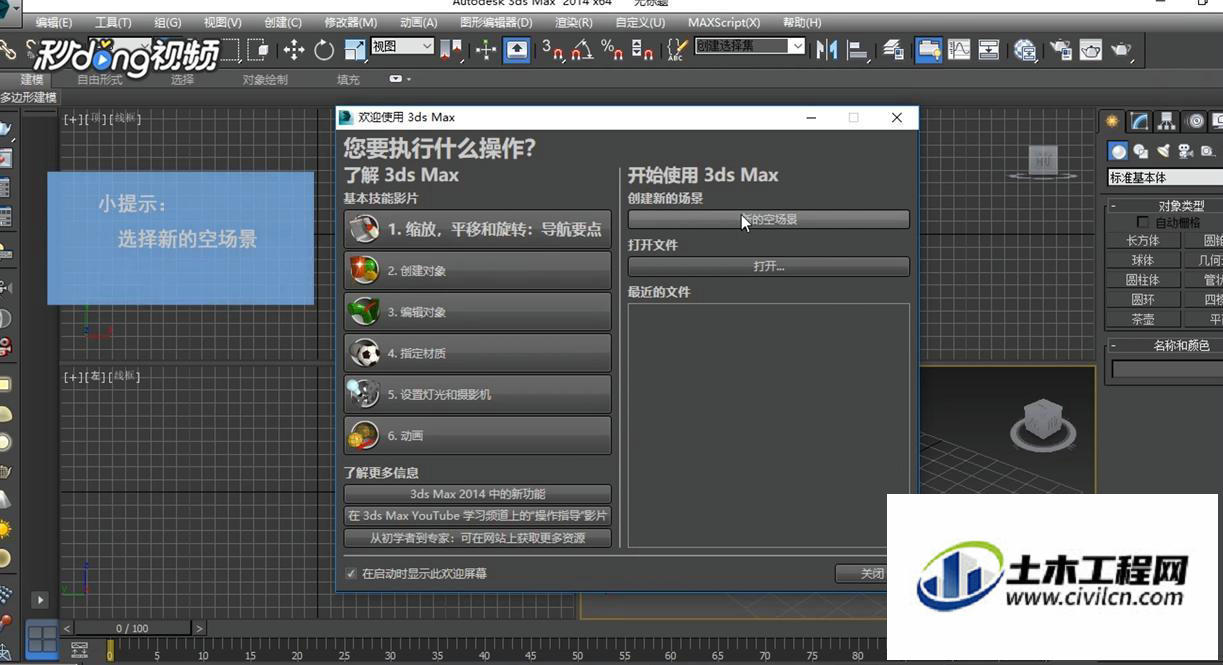The width and height of the screenshot is (1223, 665).
Task: Open the 修改器(M) menu
Action: [351, 22]
